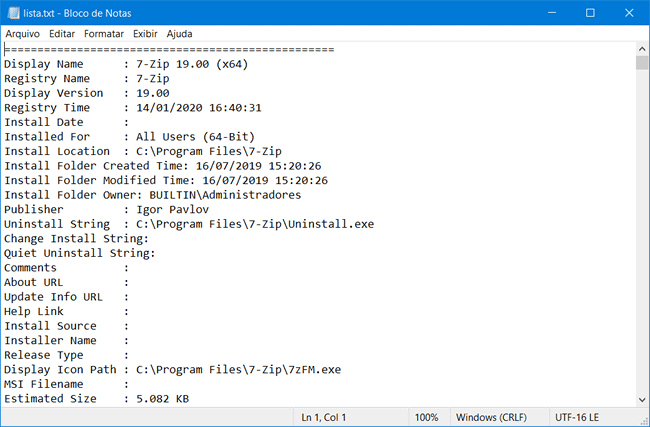Open the Formatar menu
The width and height of the screenshot is (650, 427).
[105, 33]
